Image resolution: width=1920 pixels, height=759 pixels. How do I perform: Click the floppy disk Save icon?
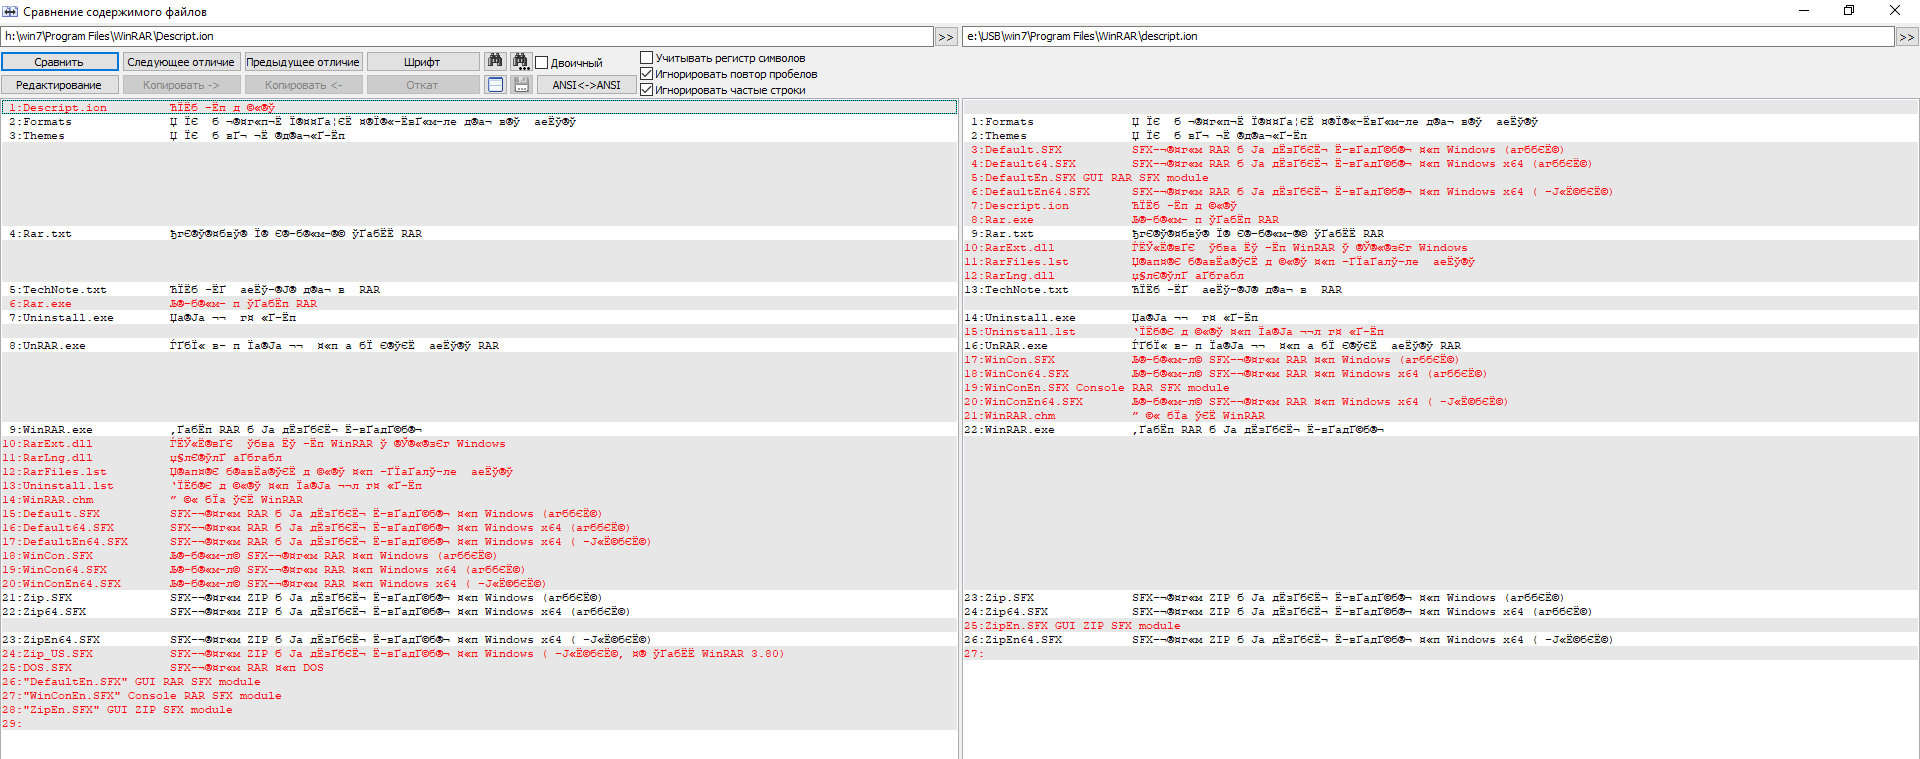(521, 85)
